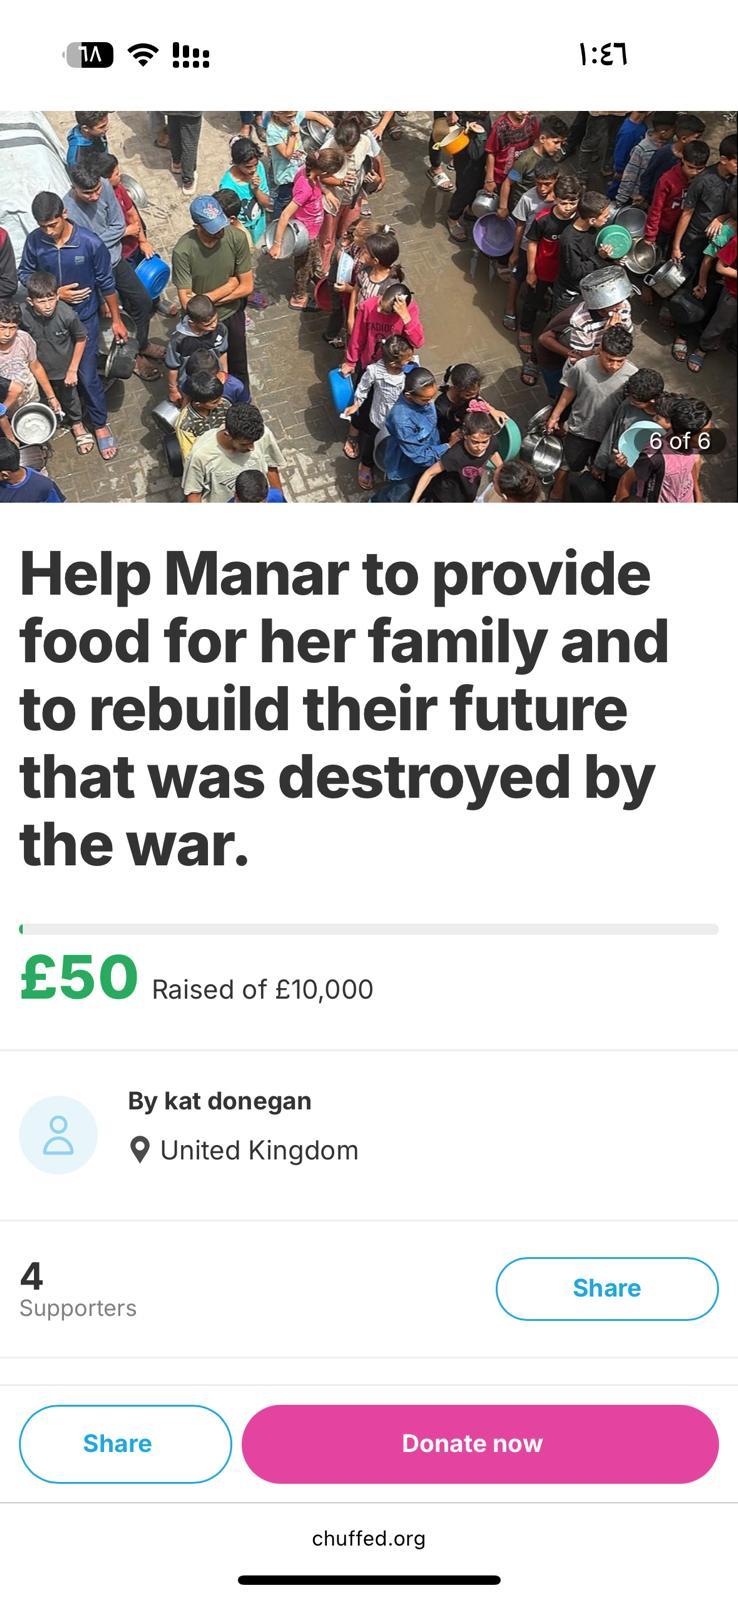Tap the home indicator bar
Viewport: 738px width, 1600px height.
(x=368, y=1580)
